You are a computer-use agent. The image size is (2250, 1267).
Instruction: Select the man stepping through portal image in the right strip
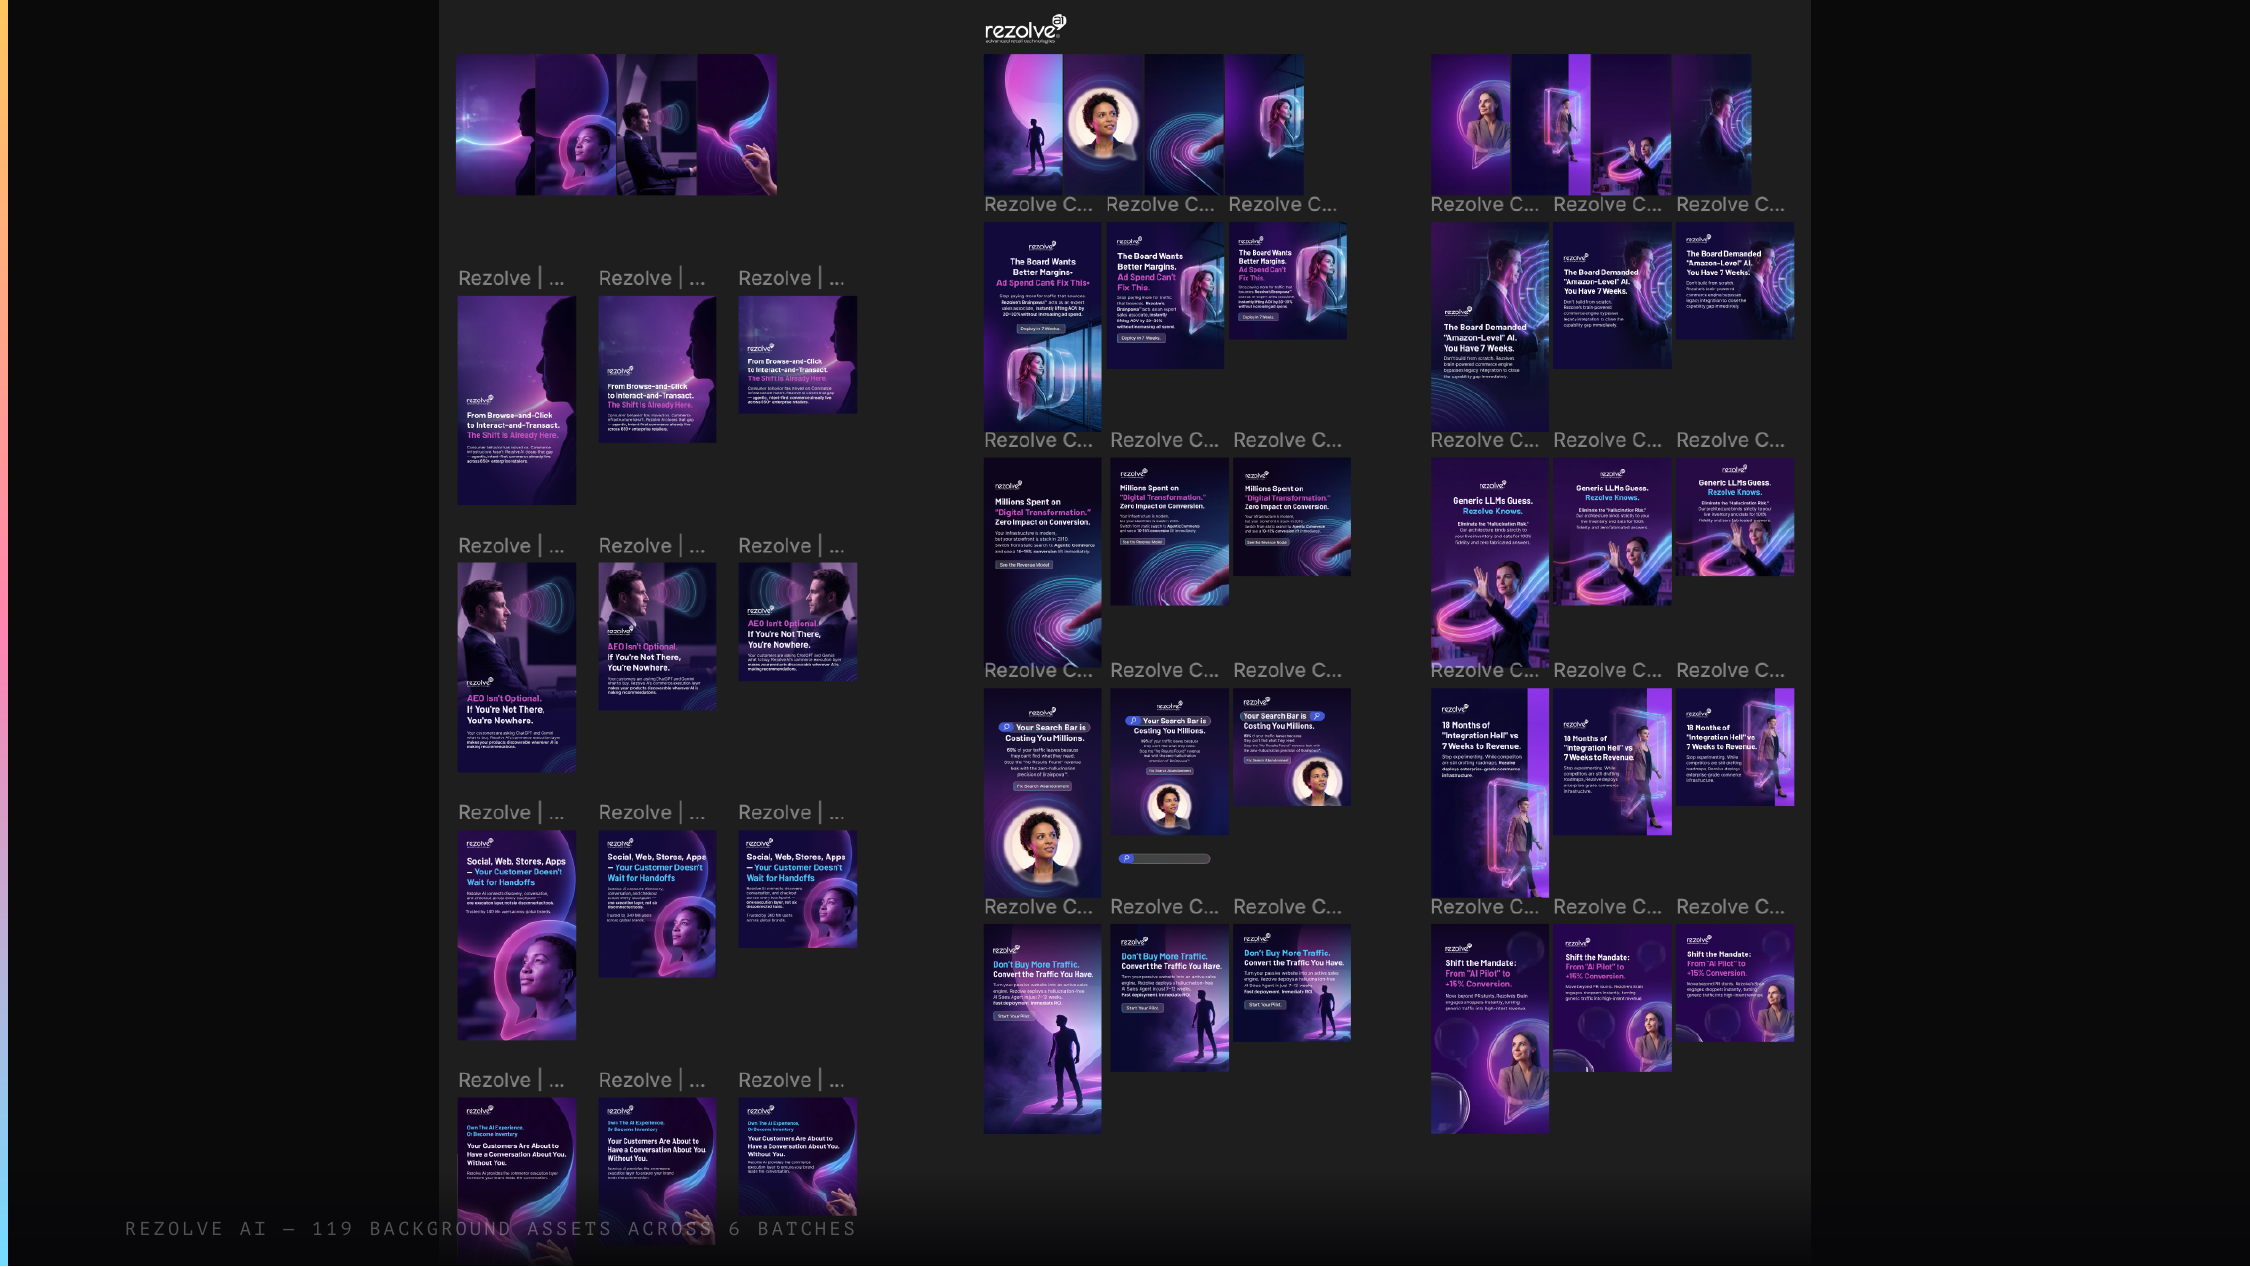(1551, 124)
